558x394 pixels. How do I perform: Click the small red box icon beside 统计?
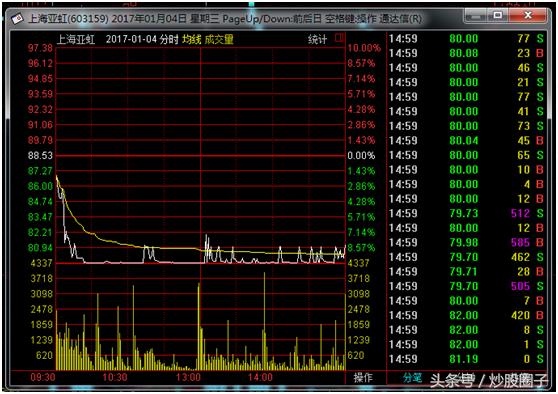pos(340,38)
